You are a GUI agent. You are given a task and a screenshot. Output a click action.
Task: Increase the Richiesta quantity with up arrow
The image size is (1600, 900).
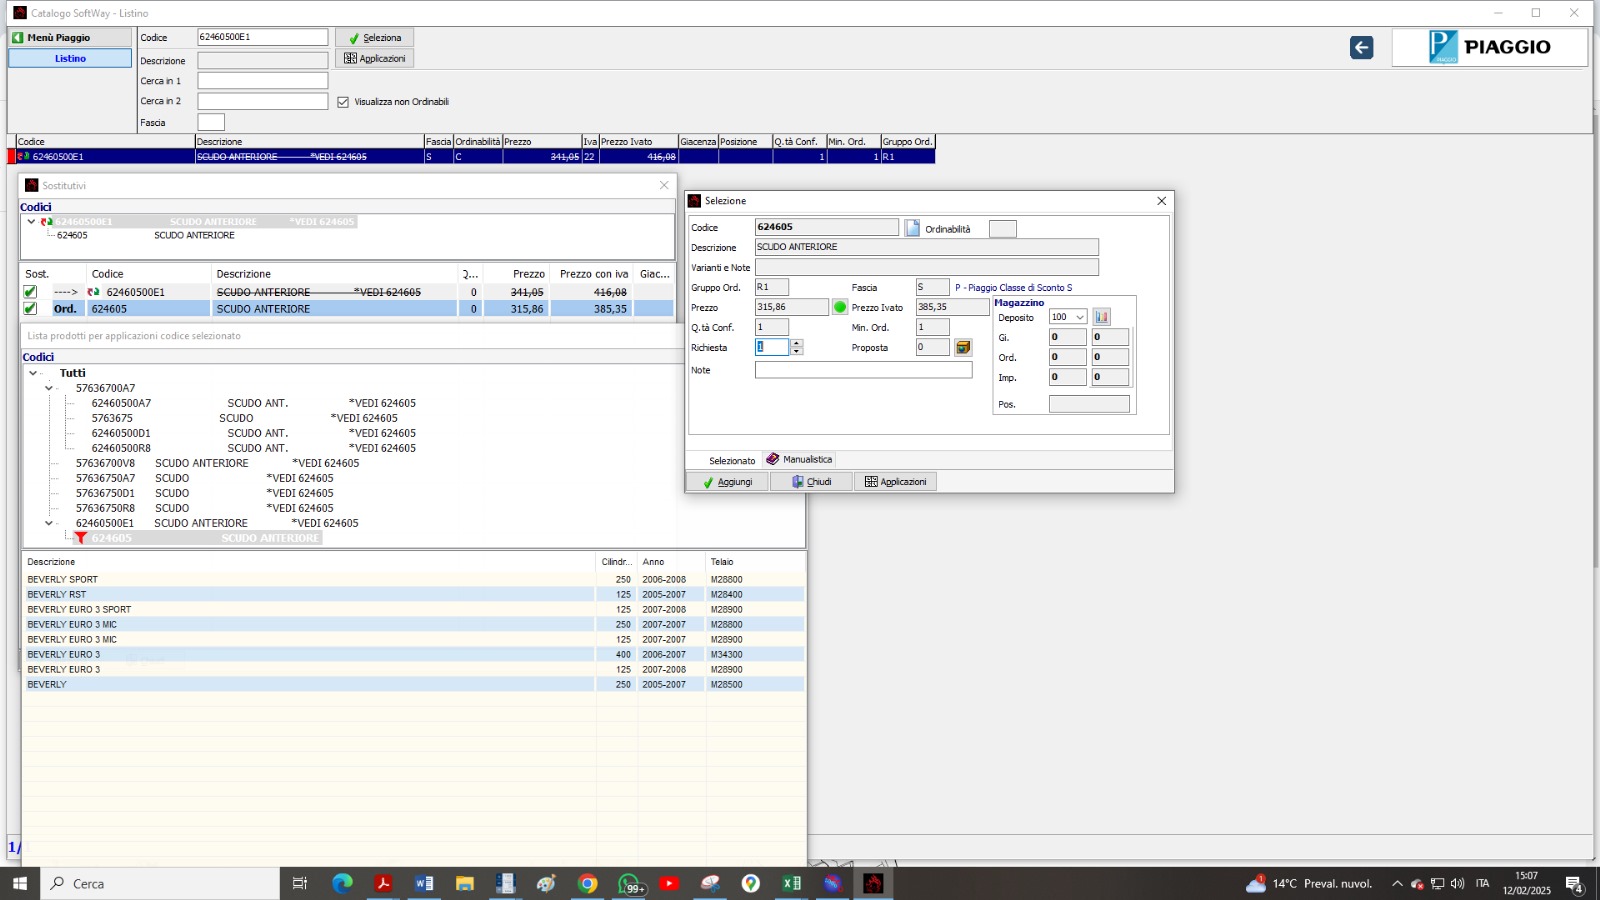coord(796,343)
